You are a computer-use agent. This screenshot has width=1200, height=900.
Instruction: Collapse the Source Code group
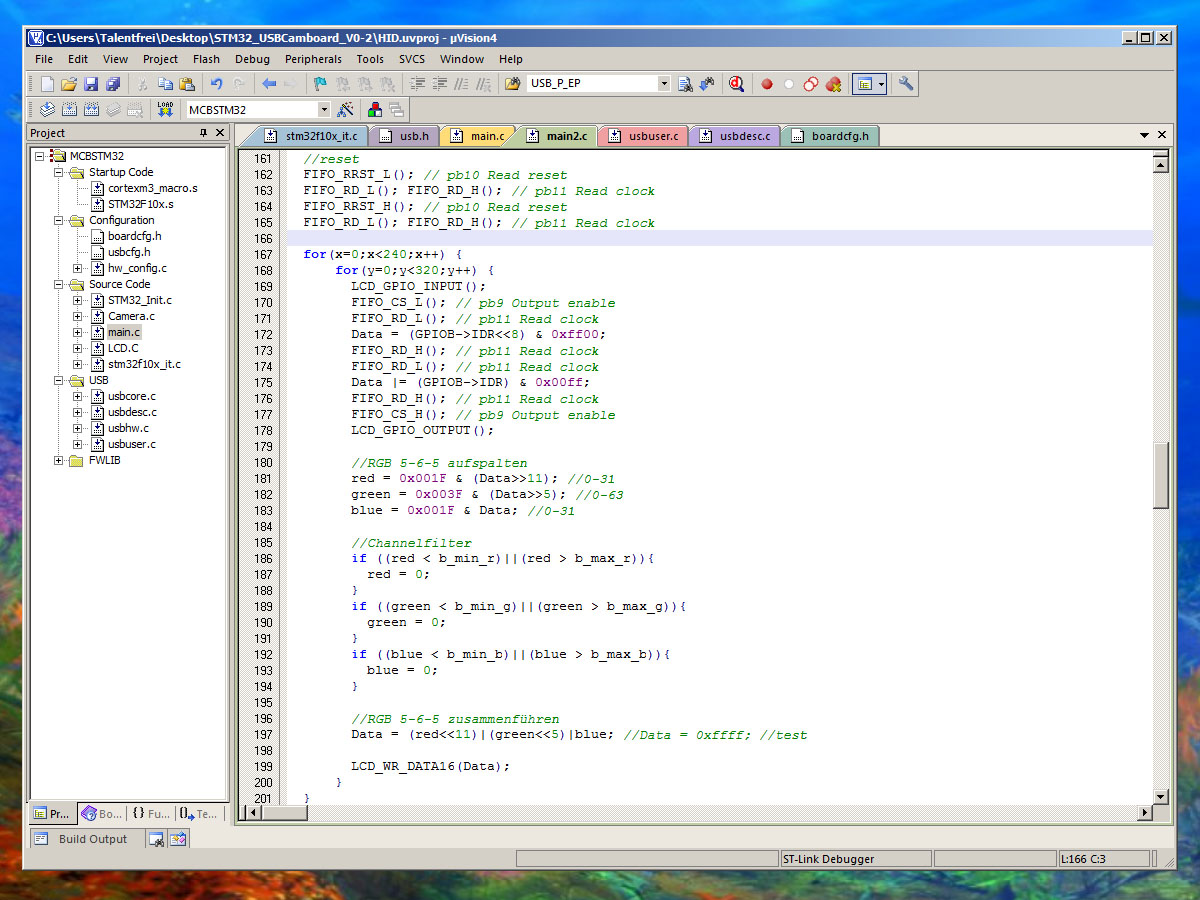61,284
